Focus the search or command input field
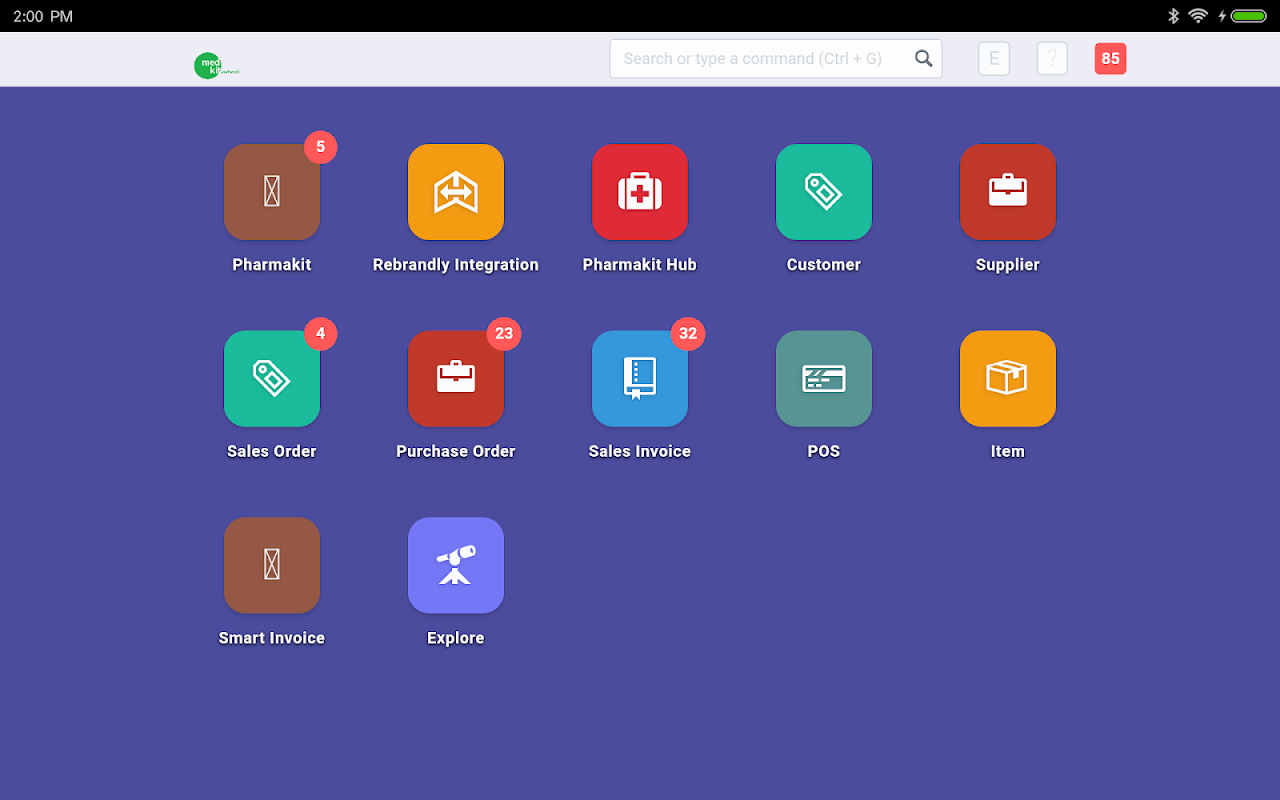 click(x=776, y=59)
